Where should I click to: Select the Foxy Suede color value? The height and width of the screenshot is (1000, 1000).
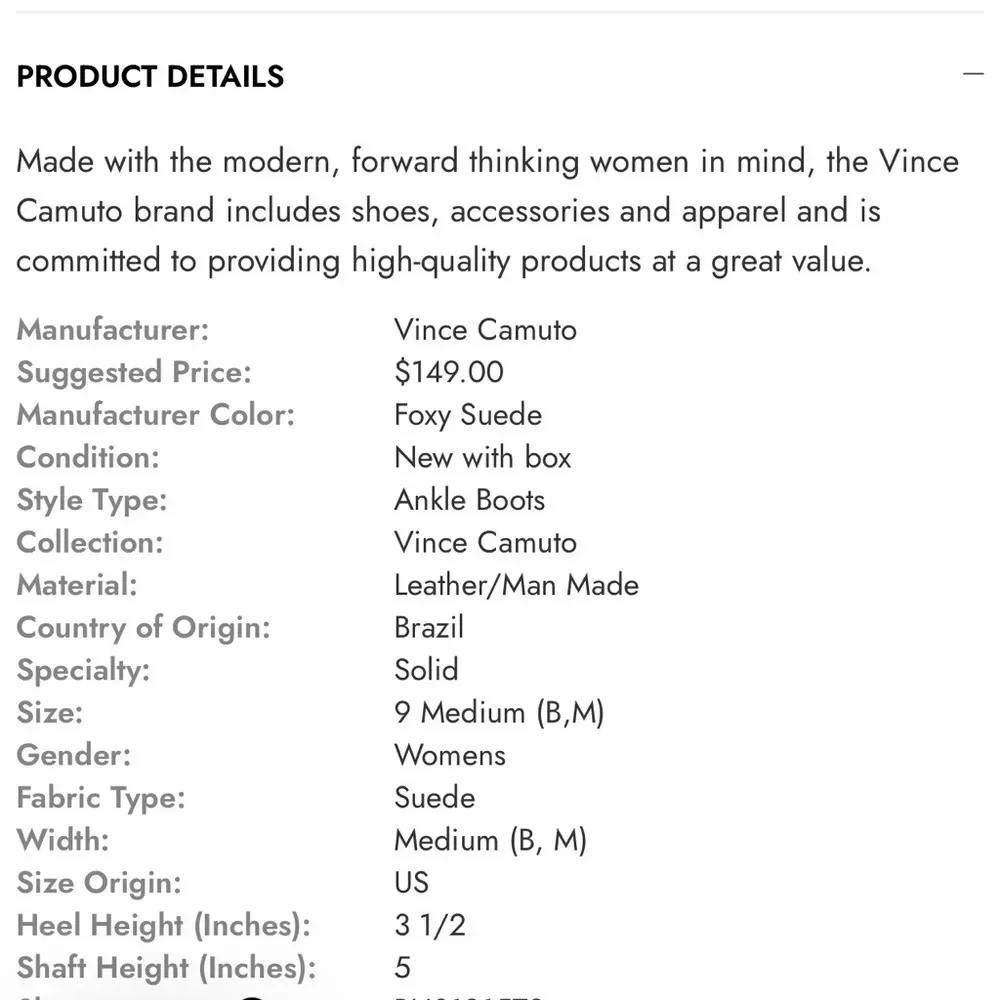pyautogui.click(x=468, y=415)
